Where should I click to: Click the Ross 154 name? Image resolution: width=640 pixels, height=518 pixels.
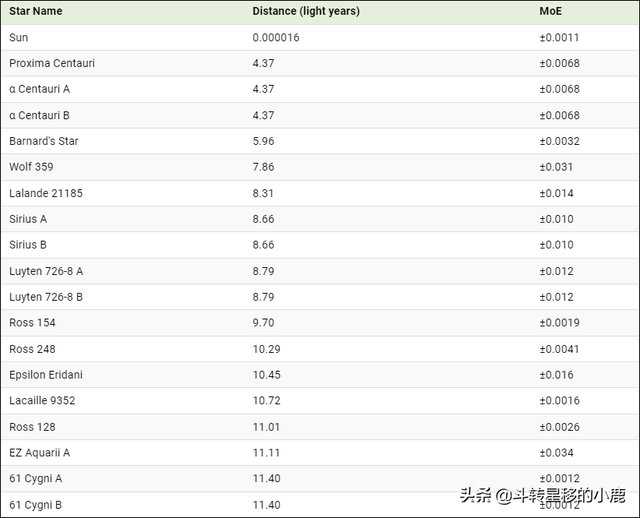pos(32,323)
